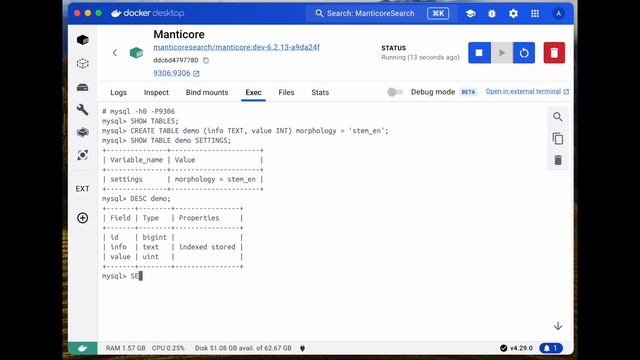Add extensions plus icon in sidebar
This screenshot has height=360, width=640.
[x=82, y=218]
